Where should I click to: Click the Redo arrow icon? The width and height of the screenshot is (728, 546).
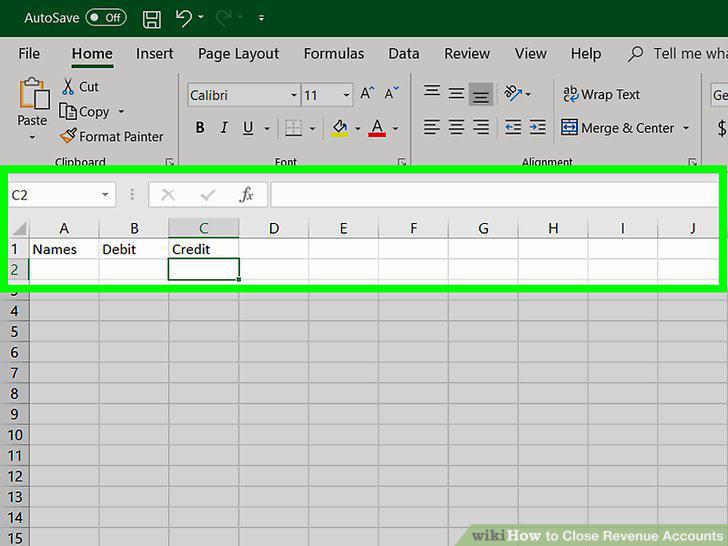224,18
